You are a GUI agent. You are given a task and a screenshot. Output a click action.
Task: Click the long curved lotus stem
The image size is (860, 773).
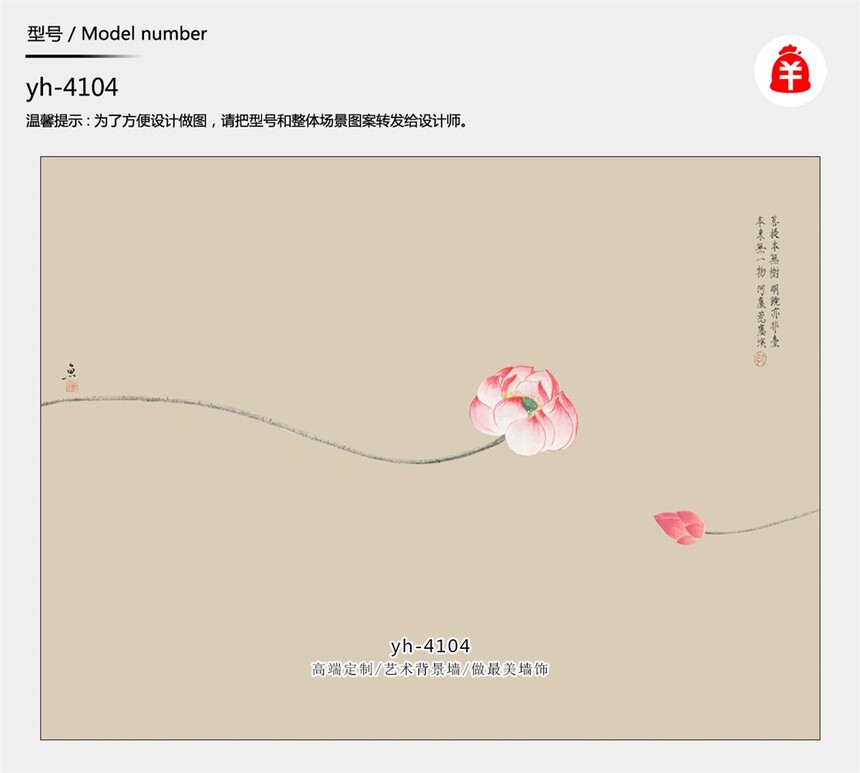[x=273, y=428]
